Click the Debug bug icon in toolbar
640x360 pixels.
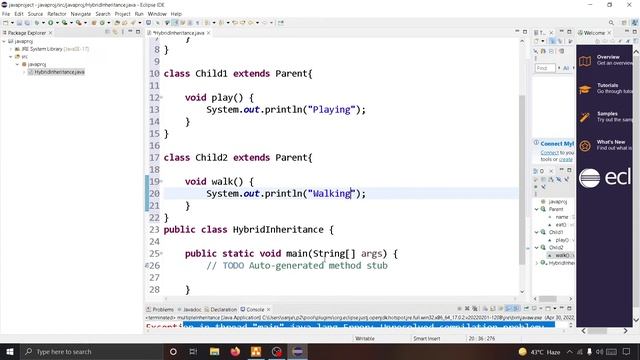coord(37,23)
